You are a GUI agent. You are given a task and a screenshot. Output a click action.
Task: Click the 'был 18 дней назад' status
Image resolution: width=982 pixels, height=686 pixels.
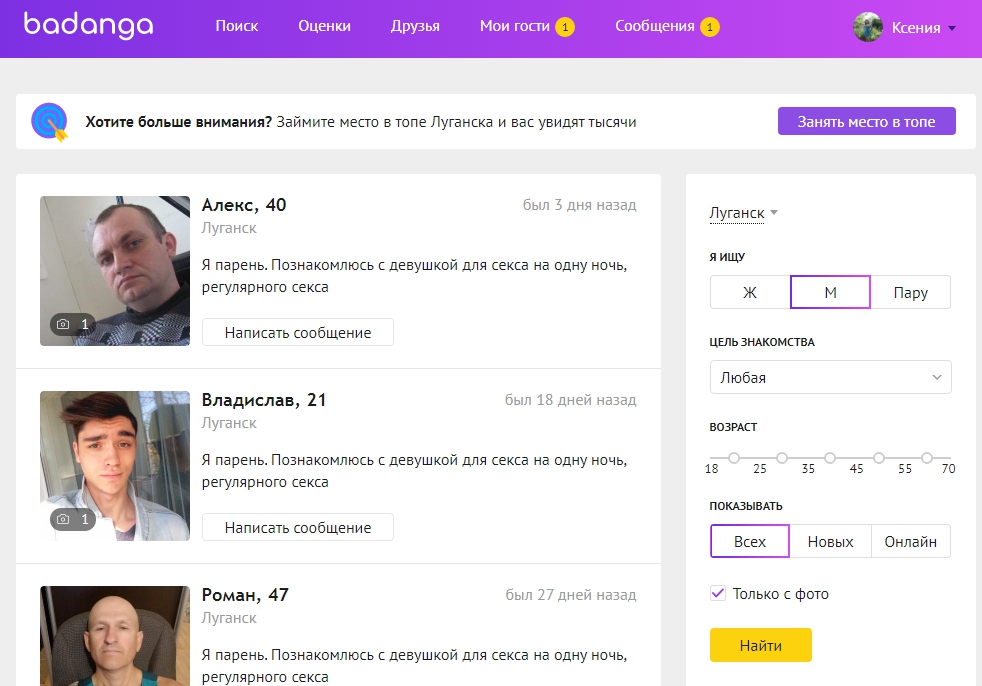571,400
